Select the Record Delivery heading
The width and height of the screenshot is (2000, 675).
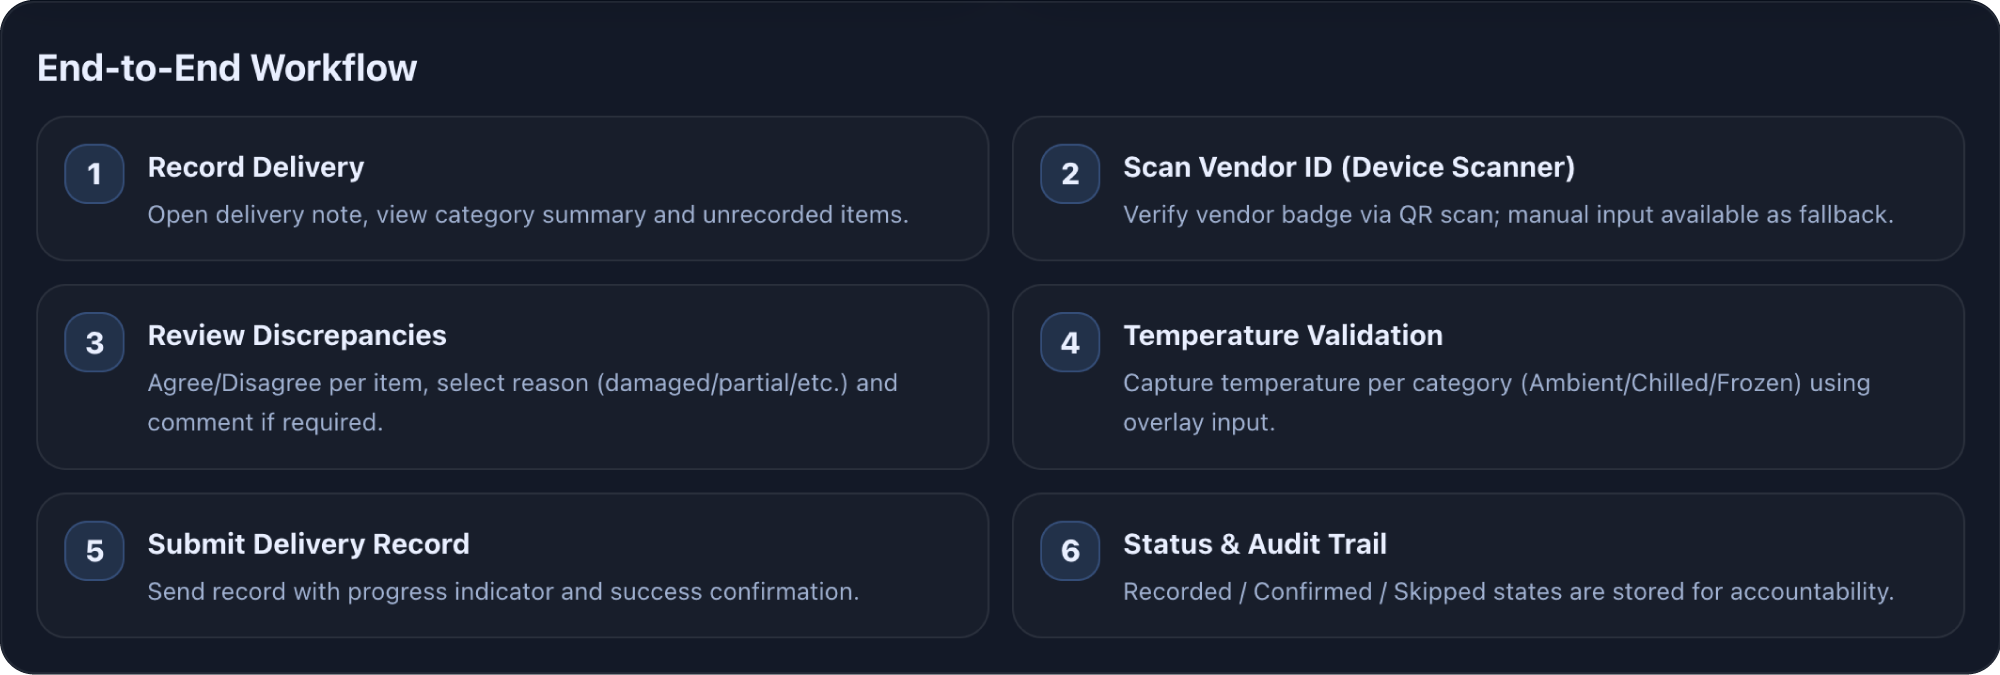256,167
